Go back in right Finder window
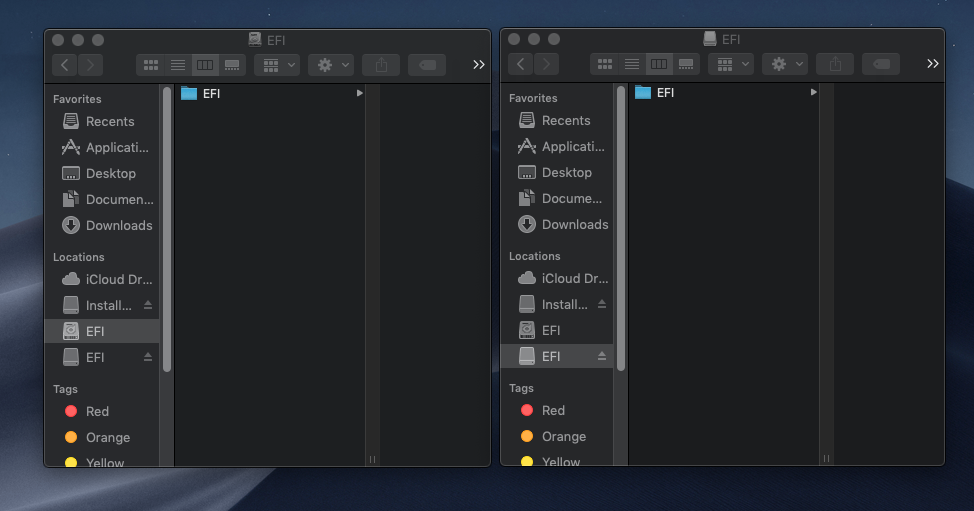 pyautogui.click(x=521, y=63)
